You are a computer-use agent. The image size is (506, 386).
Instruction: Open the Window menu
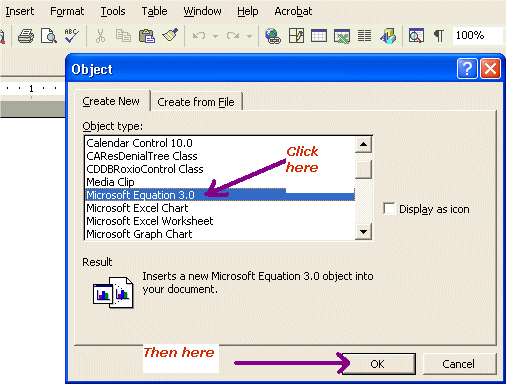coord(202,11)
